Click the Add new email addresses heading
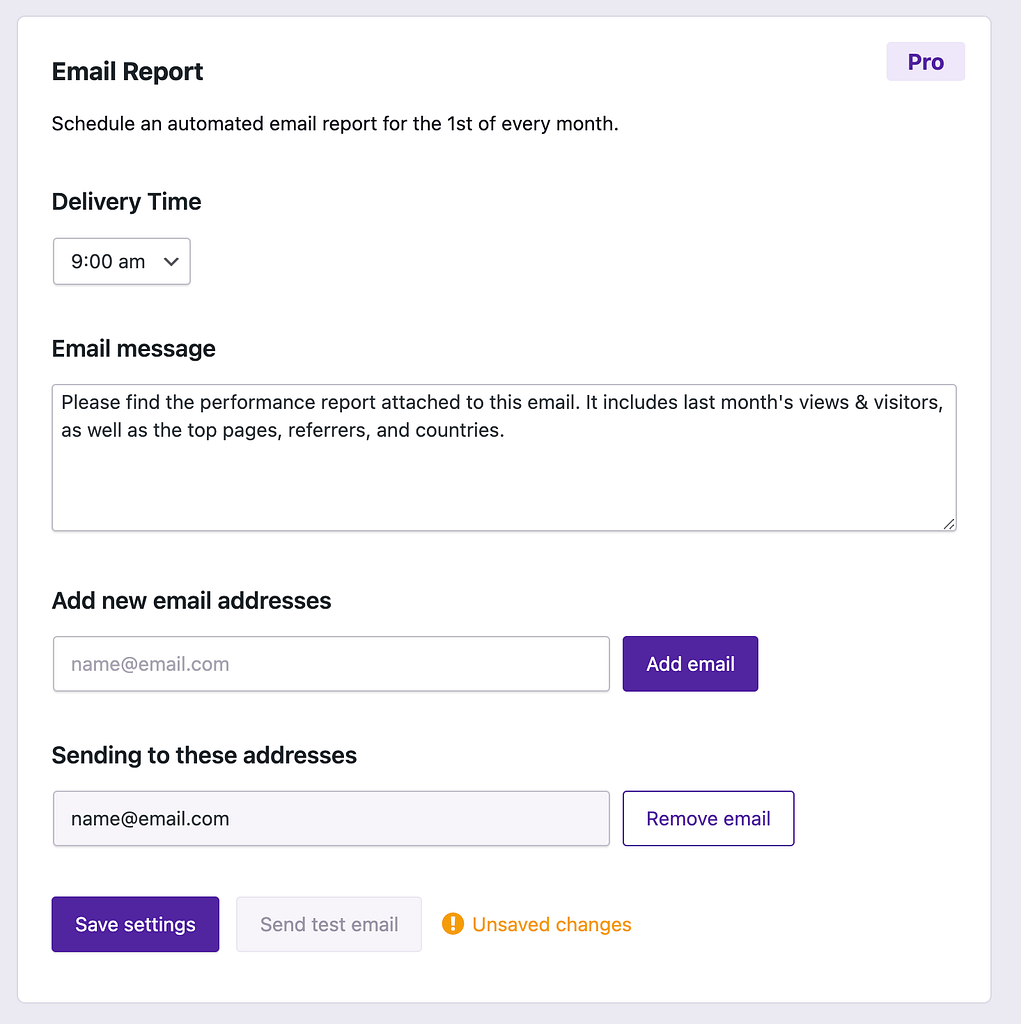 [x=191, y=600]
